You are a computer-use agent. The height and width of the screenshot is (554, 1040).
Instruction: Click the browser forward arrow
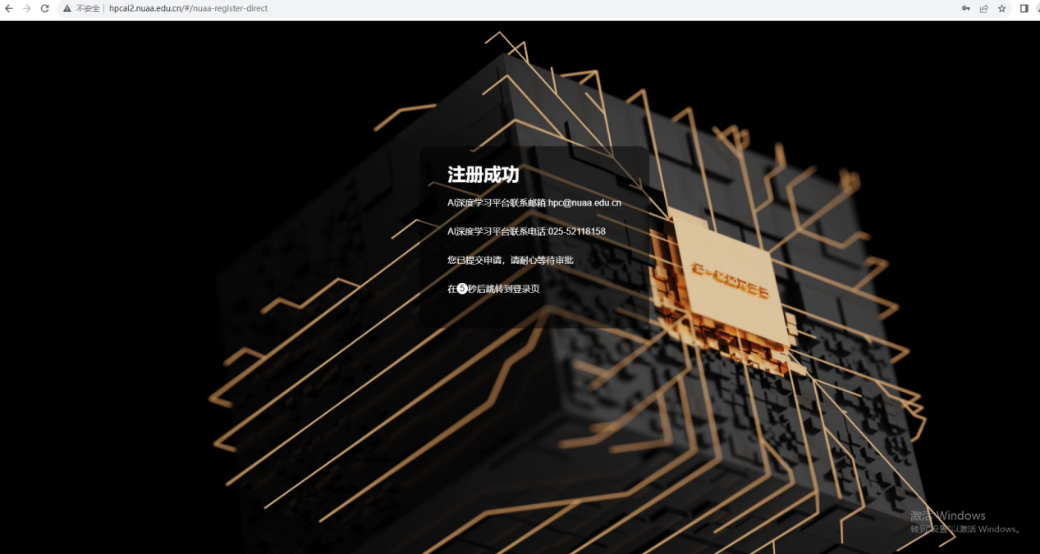27,8
